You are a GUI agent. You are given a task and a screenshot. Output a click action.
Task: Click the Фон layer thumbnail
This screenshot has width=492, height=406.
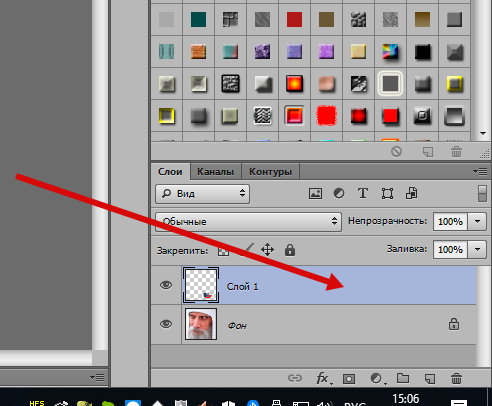click(x=201, y=324)
